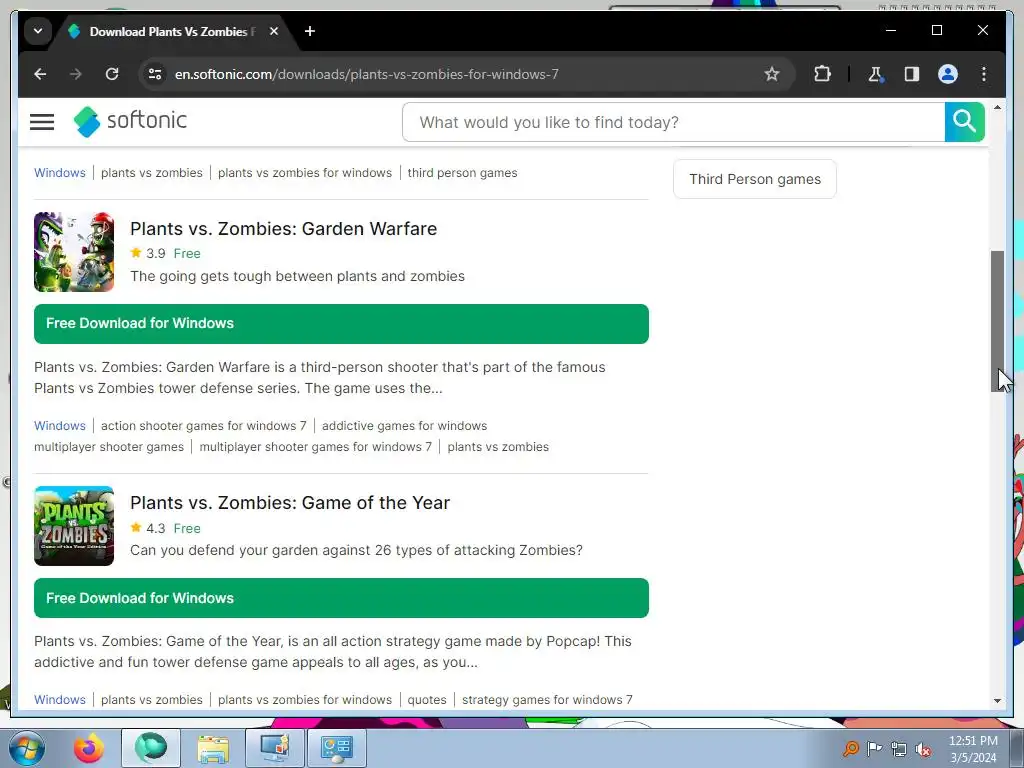Open Game of the Year thumbnail
The image size is (1024, 768).
(x=74, y=526)
